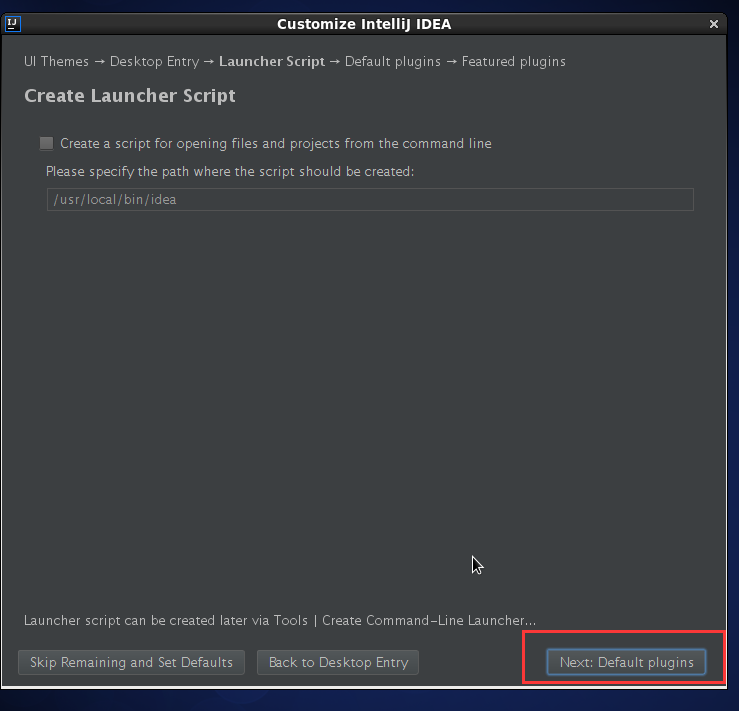Click the 'Create a script for opening files' label
This screenshot has height=712, width=739.
click(276, 143)
